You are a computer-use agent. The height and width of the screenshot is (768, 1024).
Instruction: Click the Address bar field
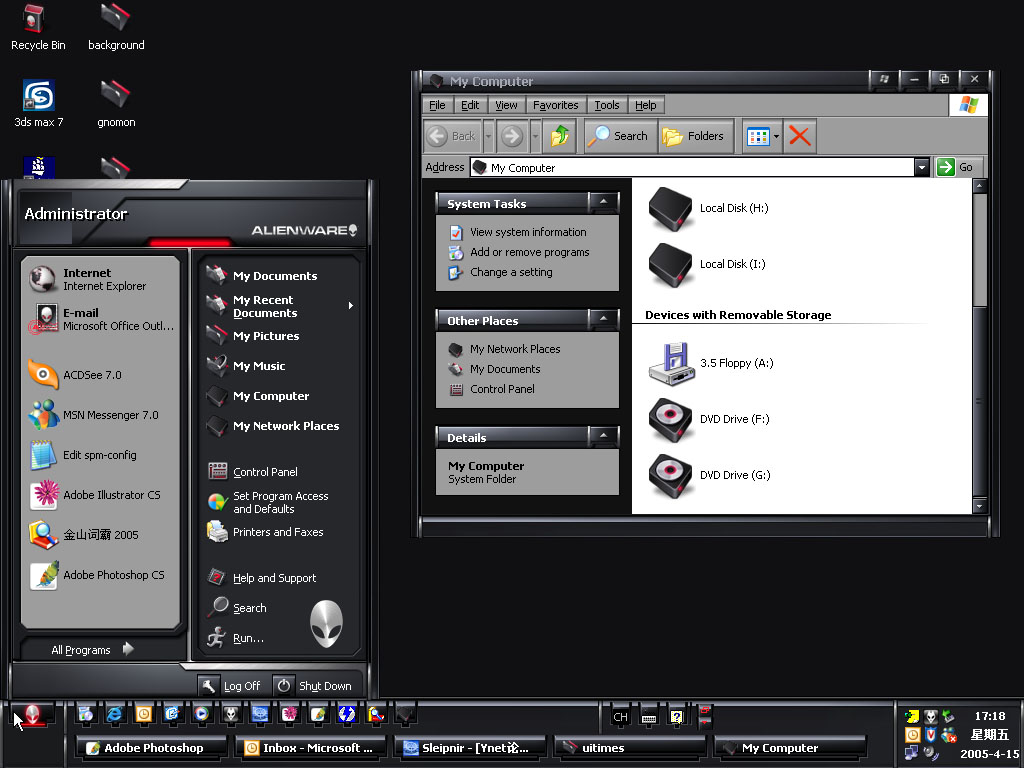coord(692,168)
